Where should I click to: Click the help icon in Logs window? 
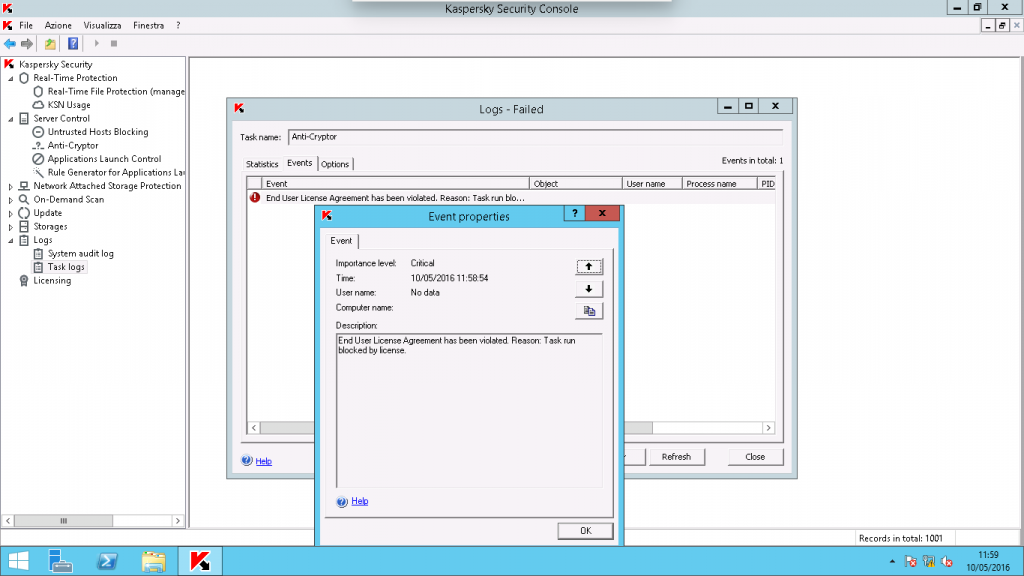(247, 460)
